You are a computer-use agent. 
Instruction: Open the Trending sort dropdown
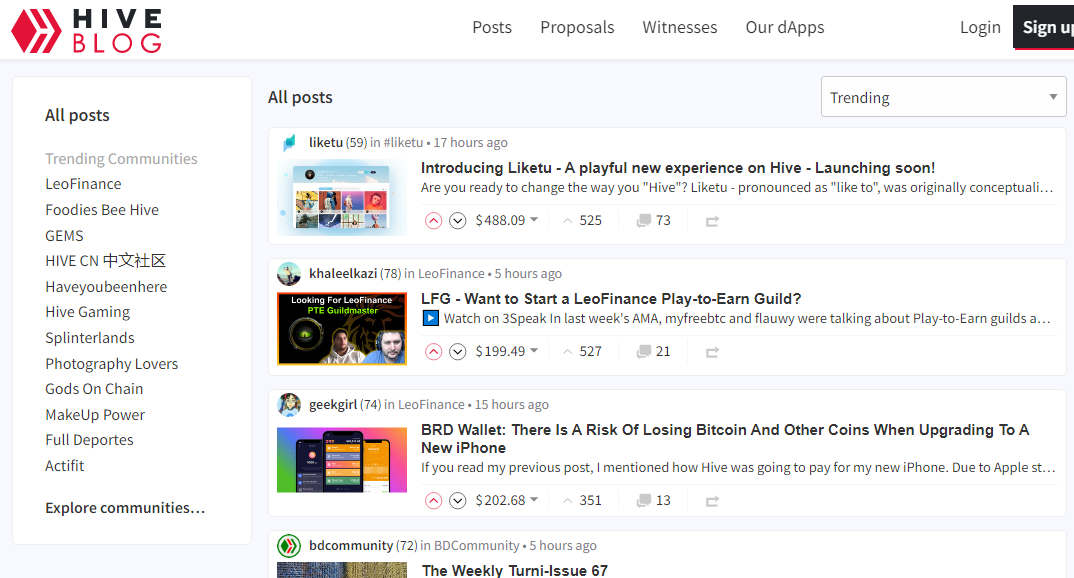943,97
